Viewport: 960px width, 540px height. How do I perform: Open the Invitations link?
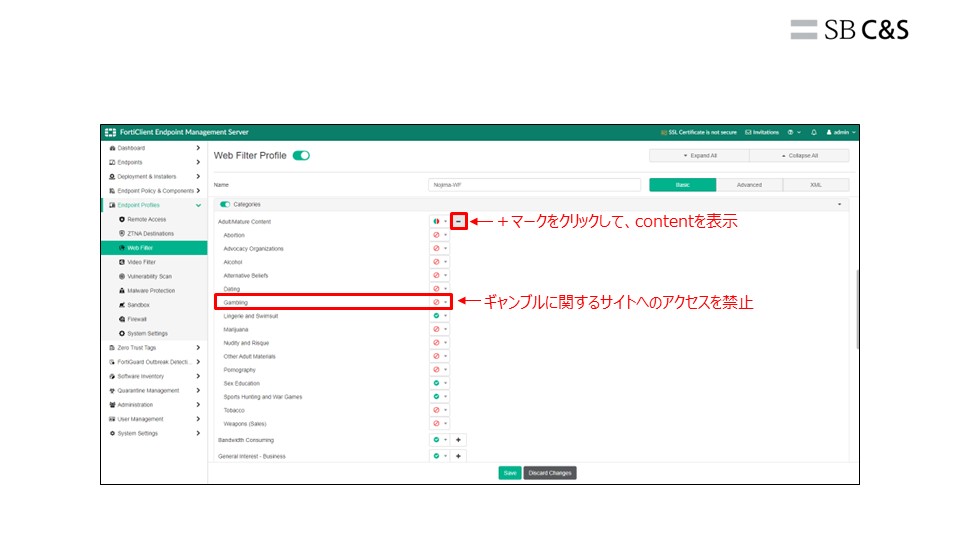[x=762, y=132]
